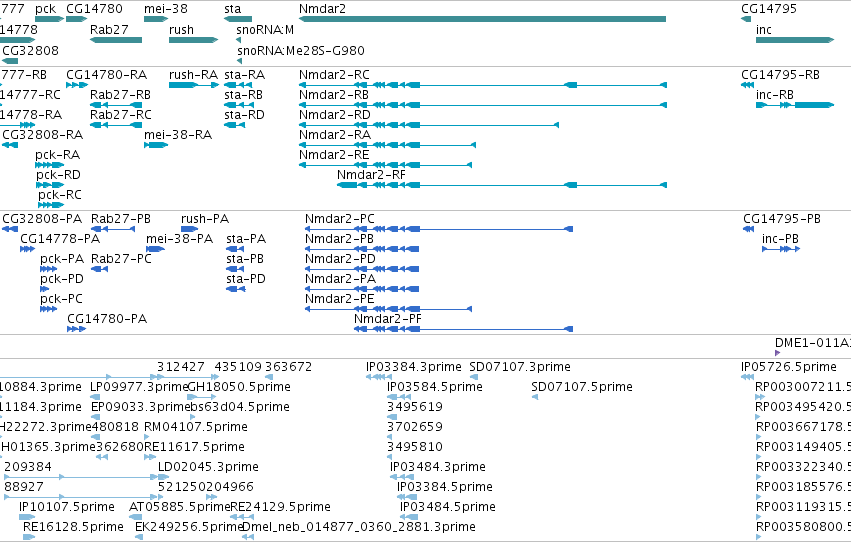The width and height of the screenshot is (851, 542).
Task: Select the sta-PA protein label
Action: click(x=246, y=239)
